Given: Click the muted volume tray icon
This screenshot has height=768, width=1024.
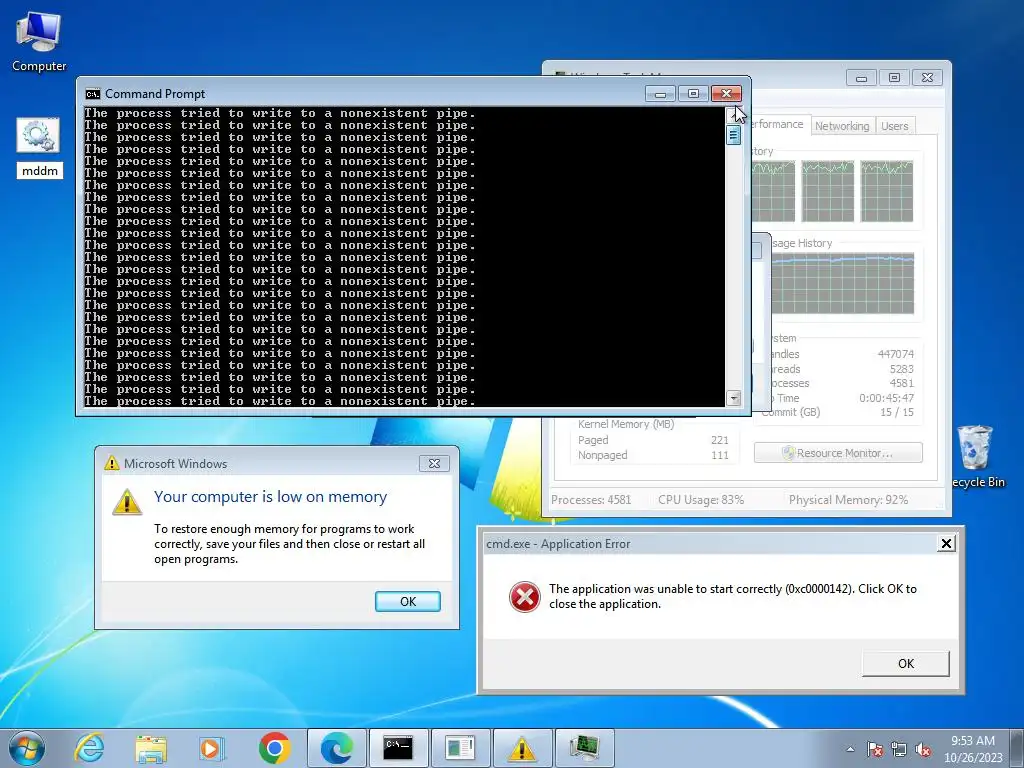Looking at the screenshot, I should (923, 749).
